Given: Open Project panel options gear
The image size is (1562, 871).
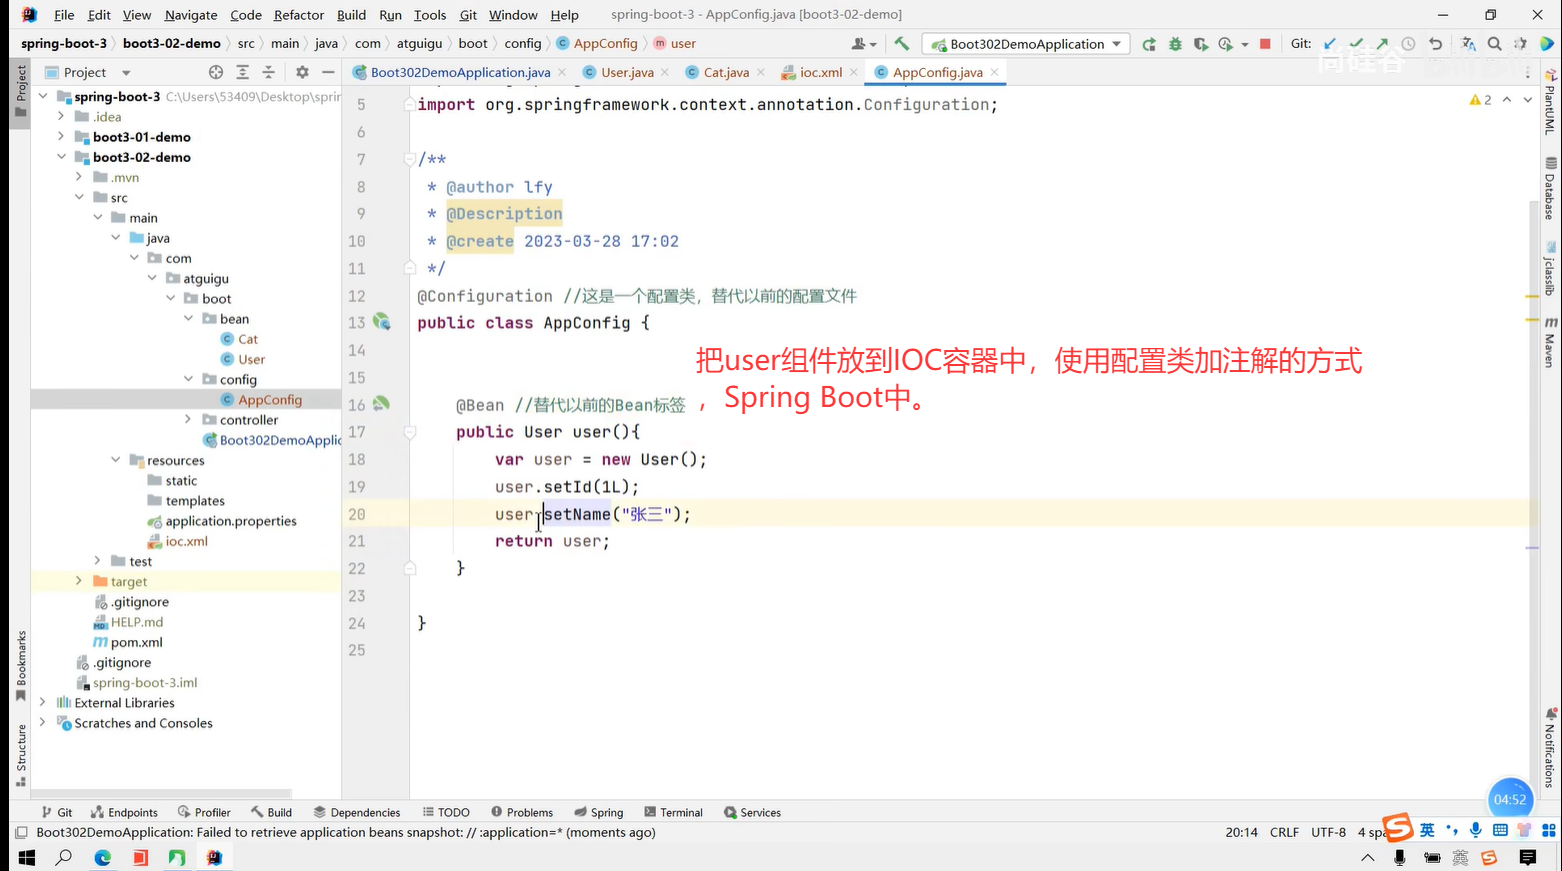Looking at the screenshot, I should click(302, 72).
